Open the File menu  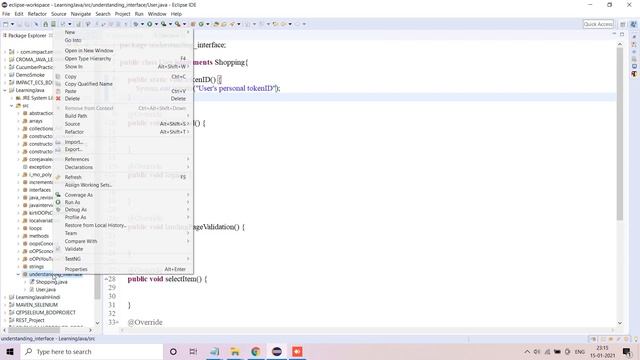point(6,14)
